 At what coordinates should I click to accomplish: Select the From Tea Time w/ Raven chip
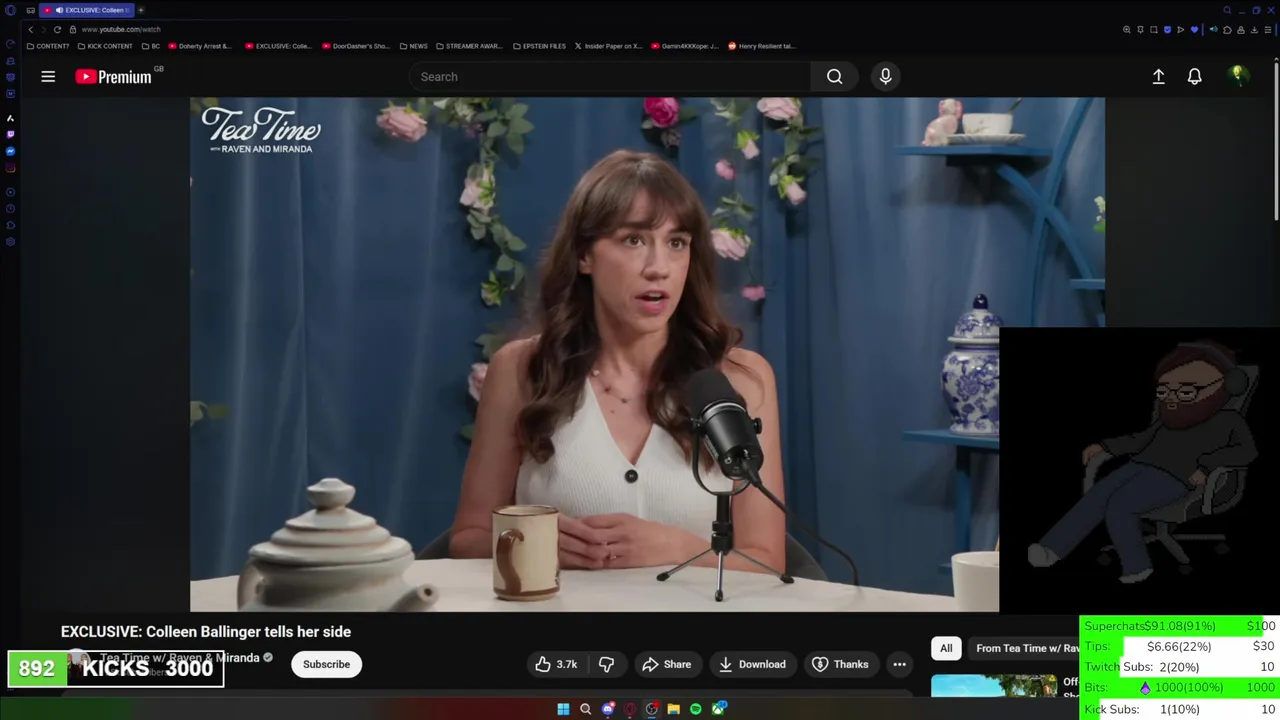[x=1026, y=648]
